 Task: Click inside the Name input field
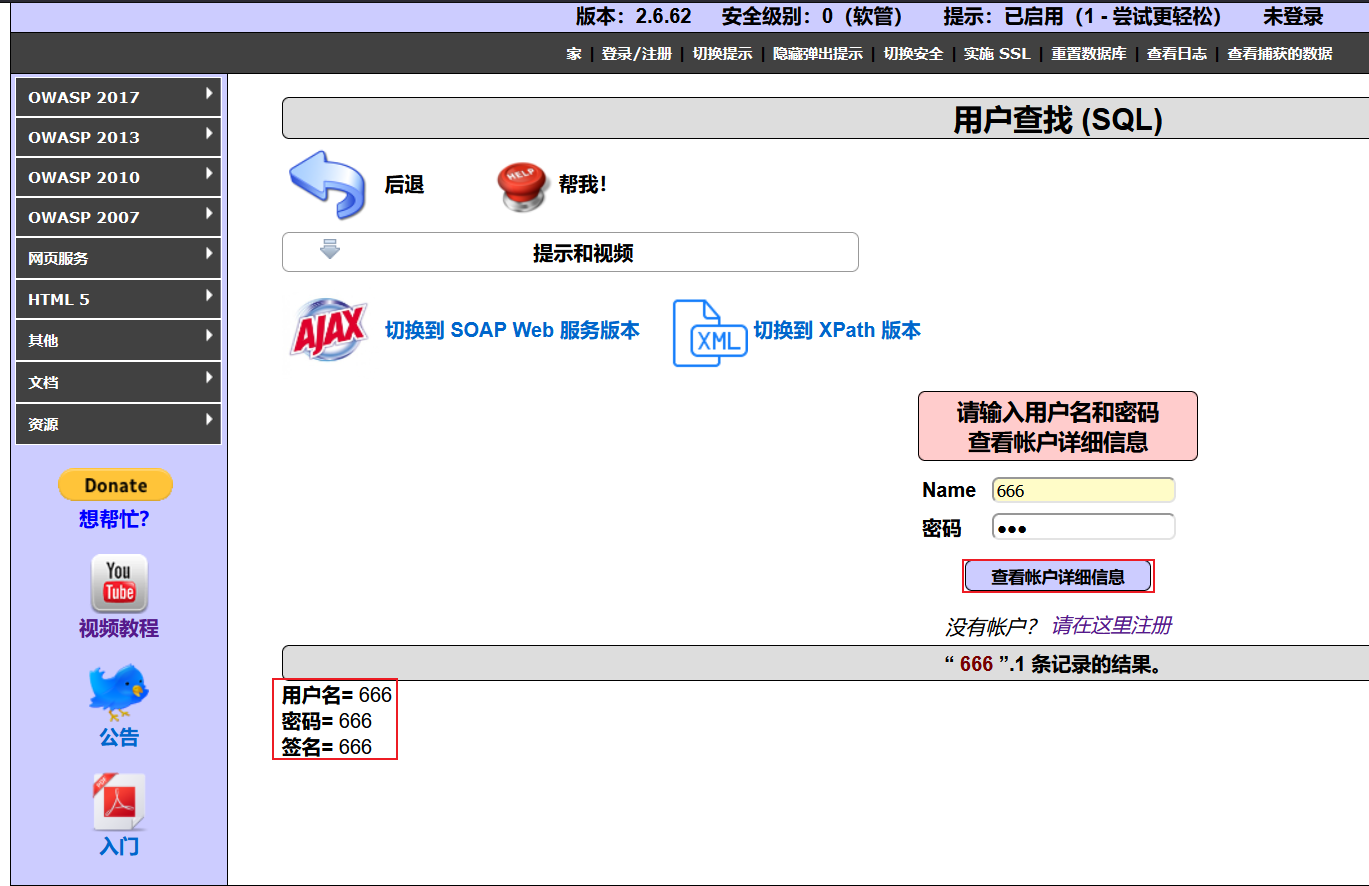(x=1081, y=490)
